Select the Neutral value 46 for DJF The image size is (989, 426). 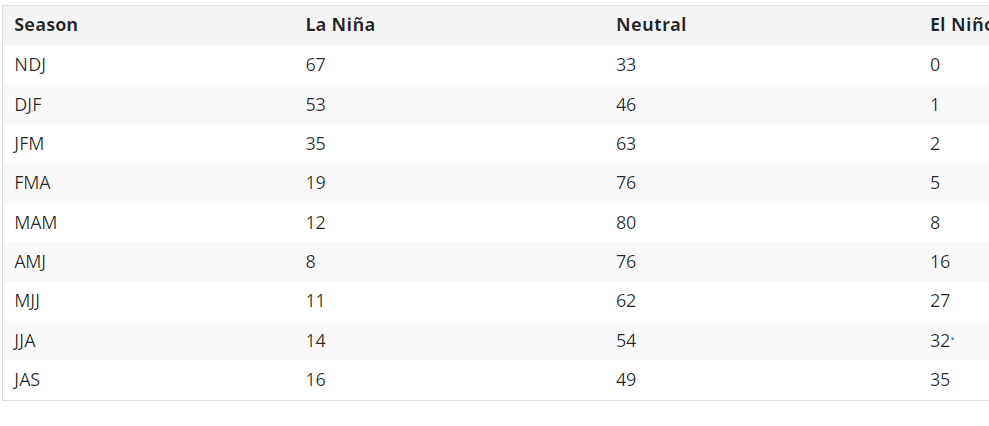click(626, 105)
